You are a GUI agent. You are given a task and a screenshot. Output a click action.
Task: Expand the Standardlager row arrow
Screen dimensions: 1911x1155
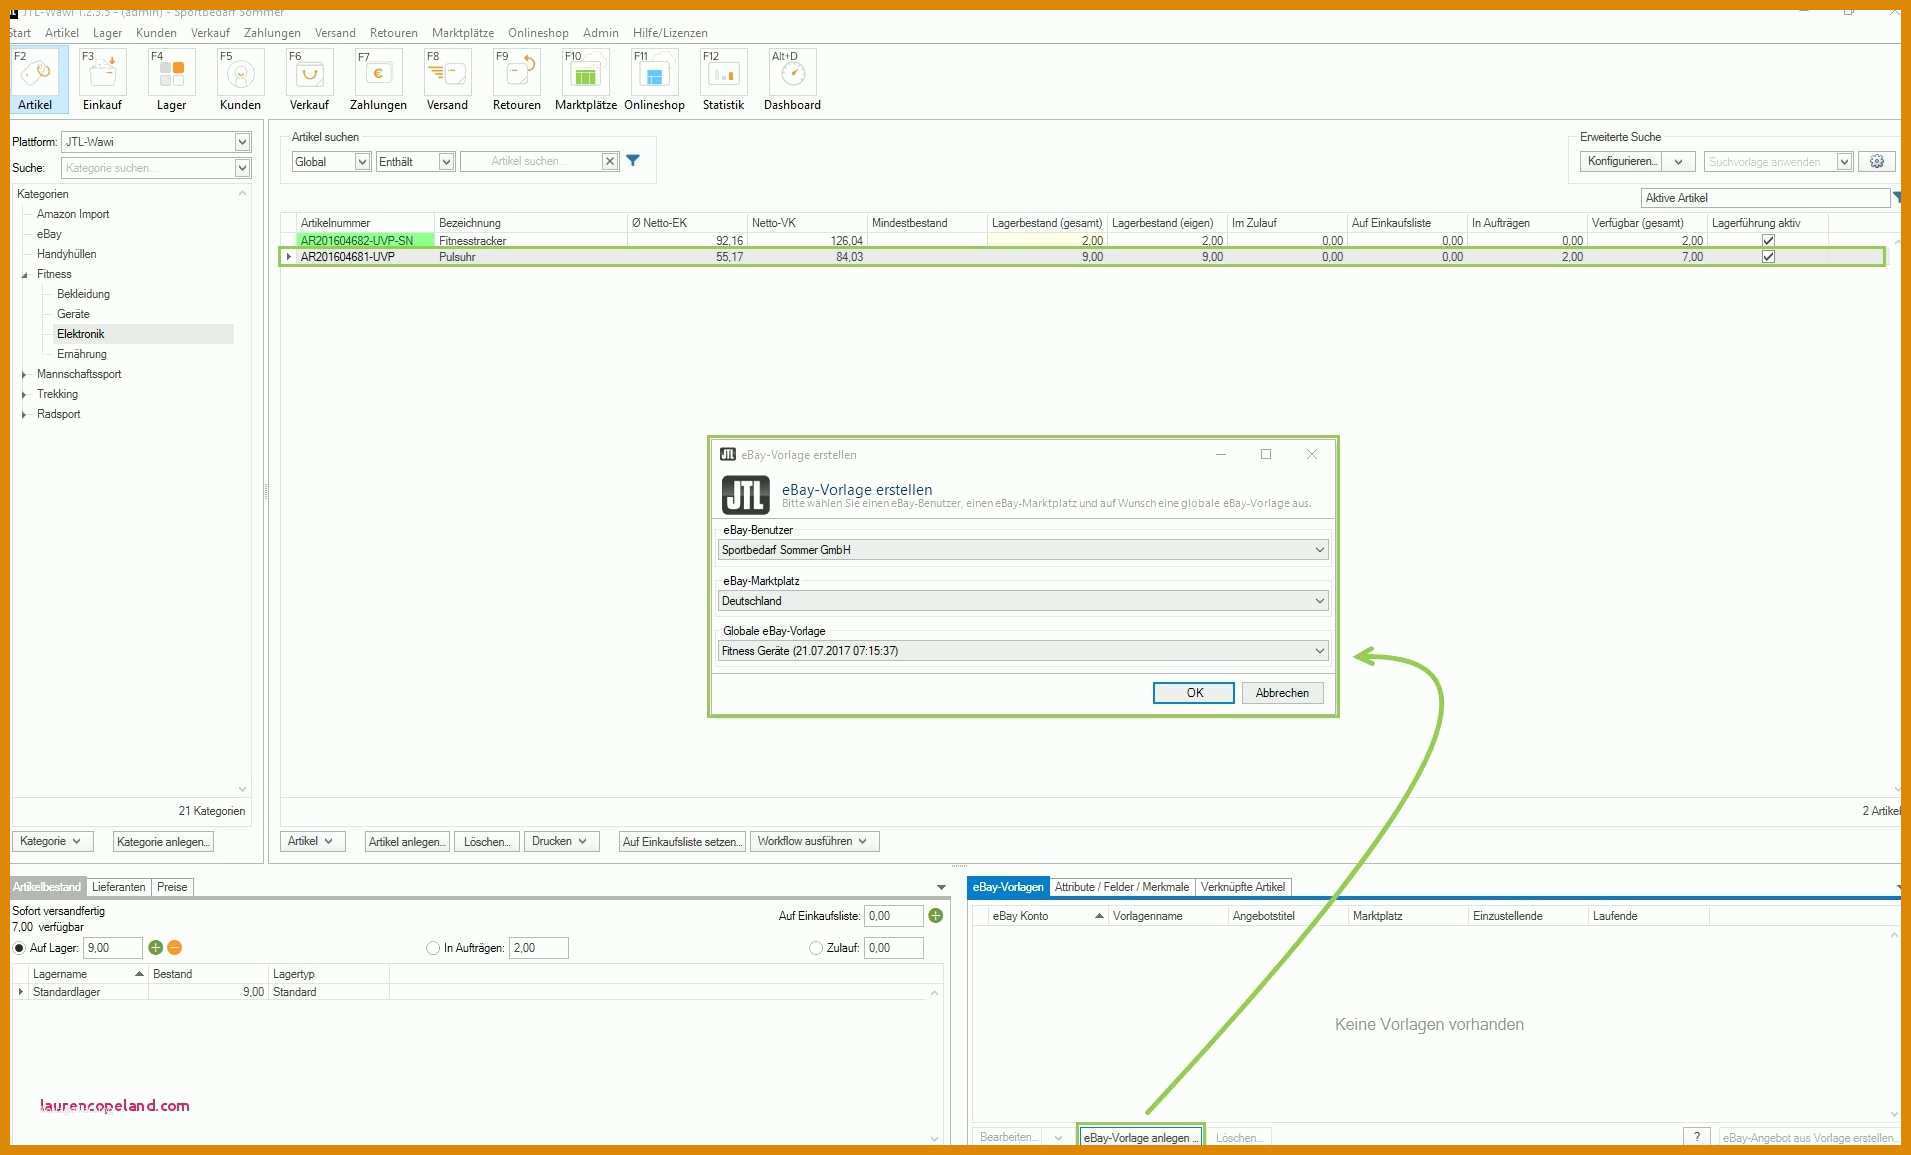pos(21,992)
